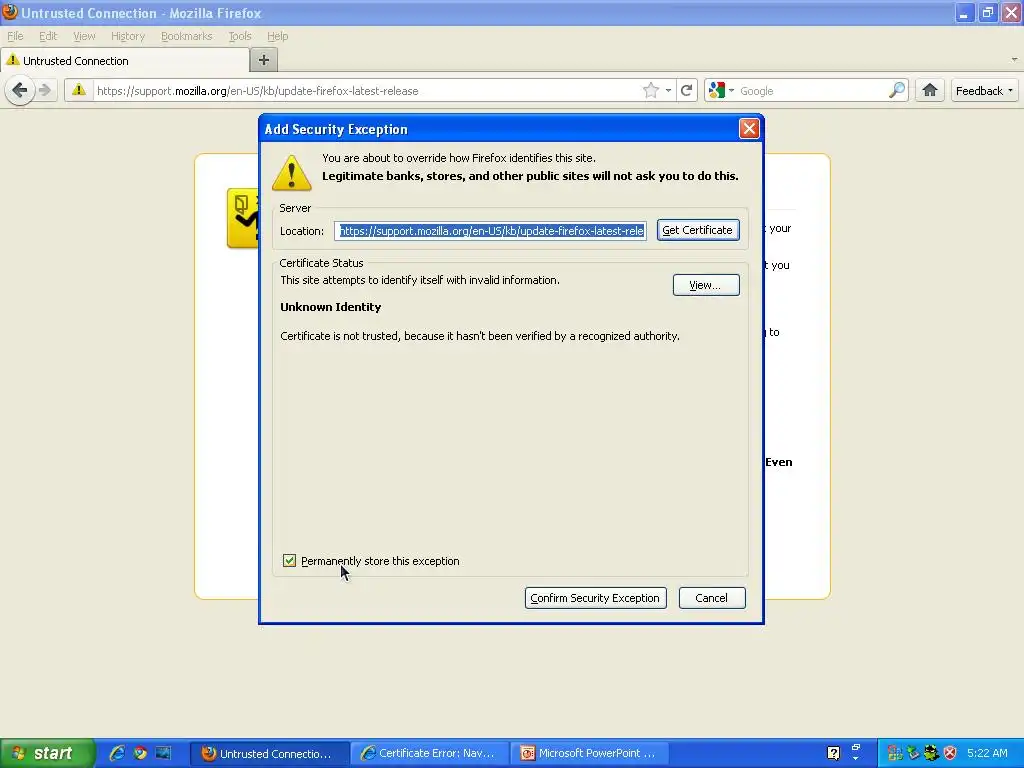Click the Unknown Identity heading text
This screenshot has height=768, width=1024.
click(x=330, y=307)
